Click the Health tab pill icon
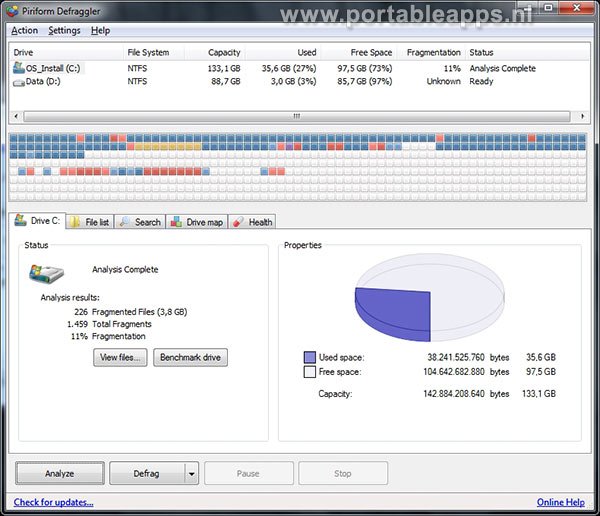Image resolution: width=600 pixels, height=516 pixels. [239, 222]
